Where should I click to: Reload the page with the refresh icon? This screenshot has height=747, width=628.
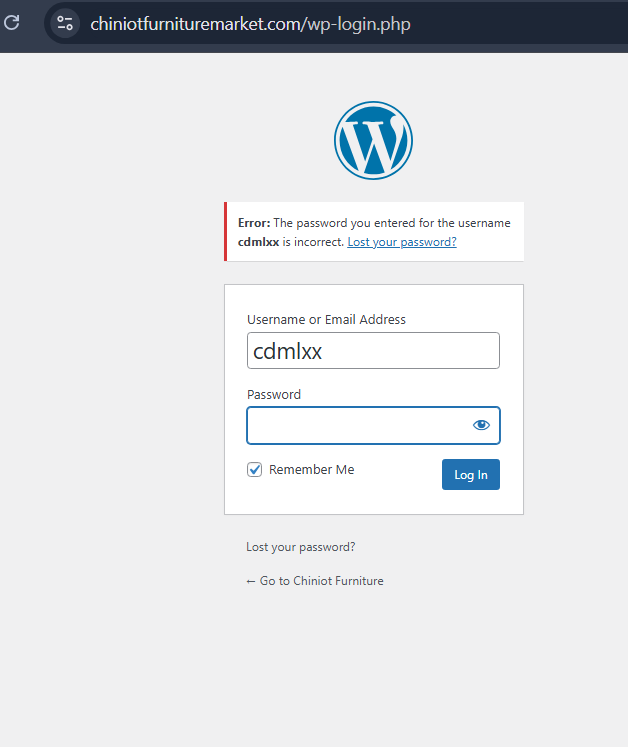point(11,22)
